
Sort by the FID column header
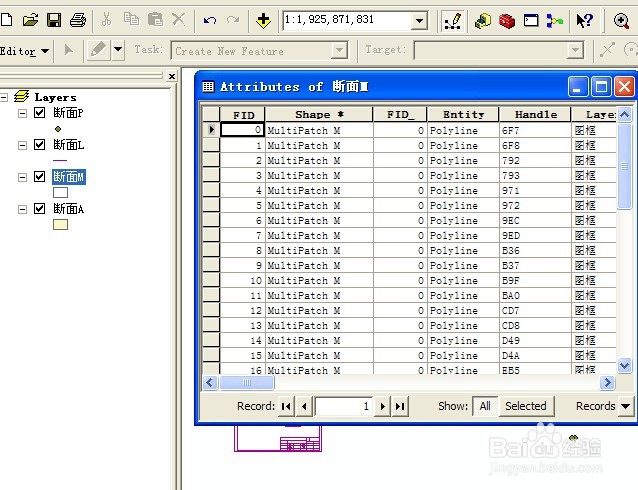coord(242,115)
